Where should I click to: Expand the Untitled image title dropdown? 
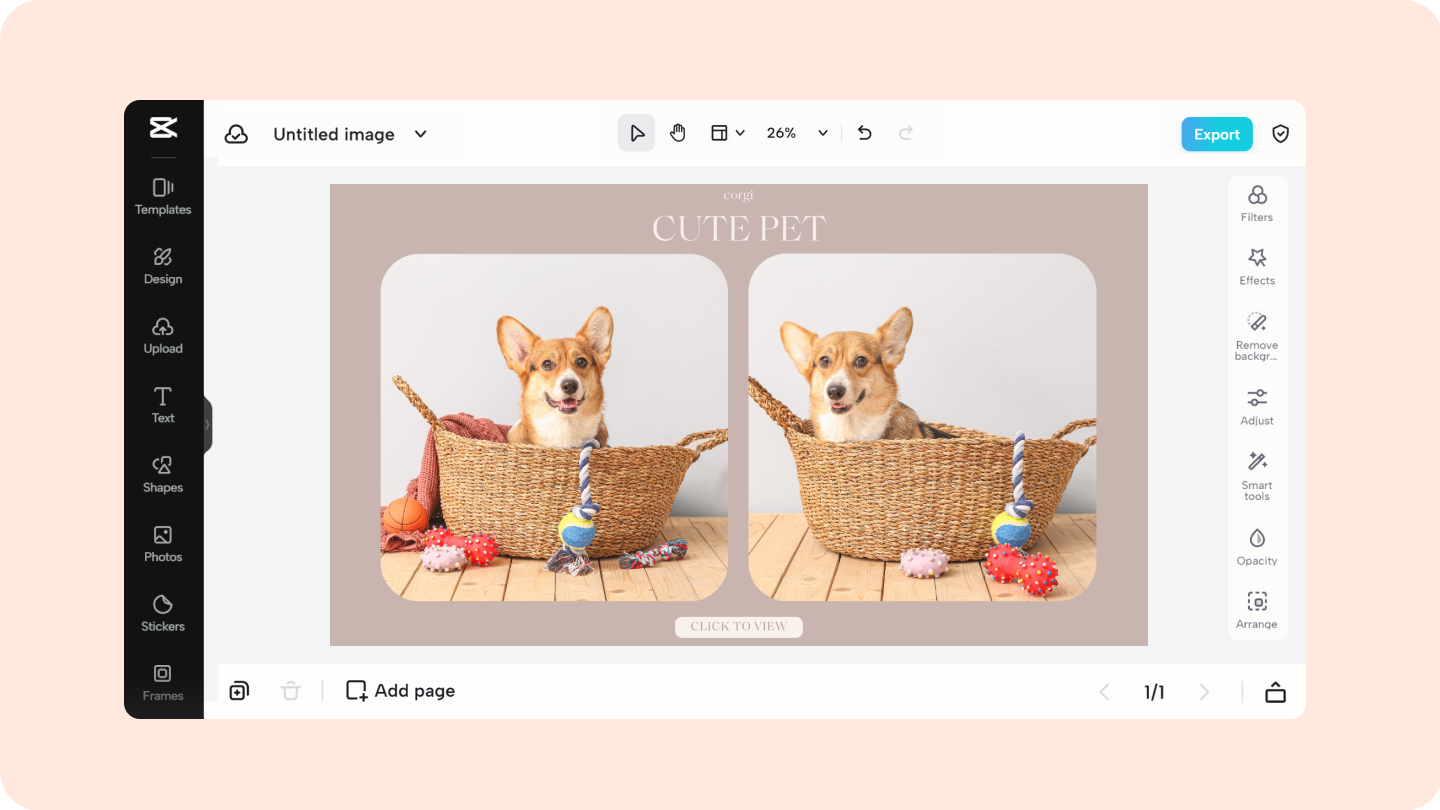coord(420,133)
